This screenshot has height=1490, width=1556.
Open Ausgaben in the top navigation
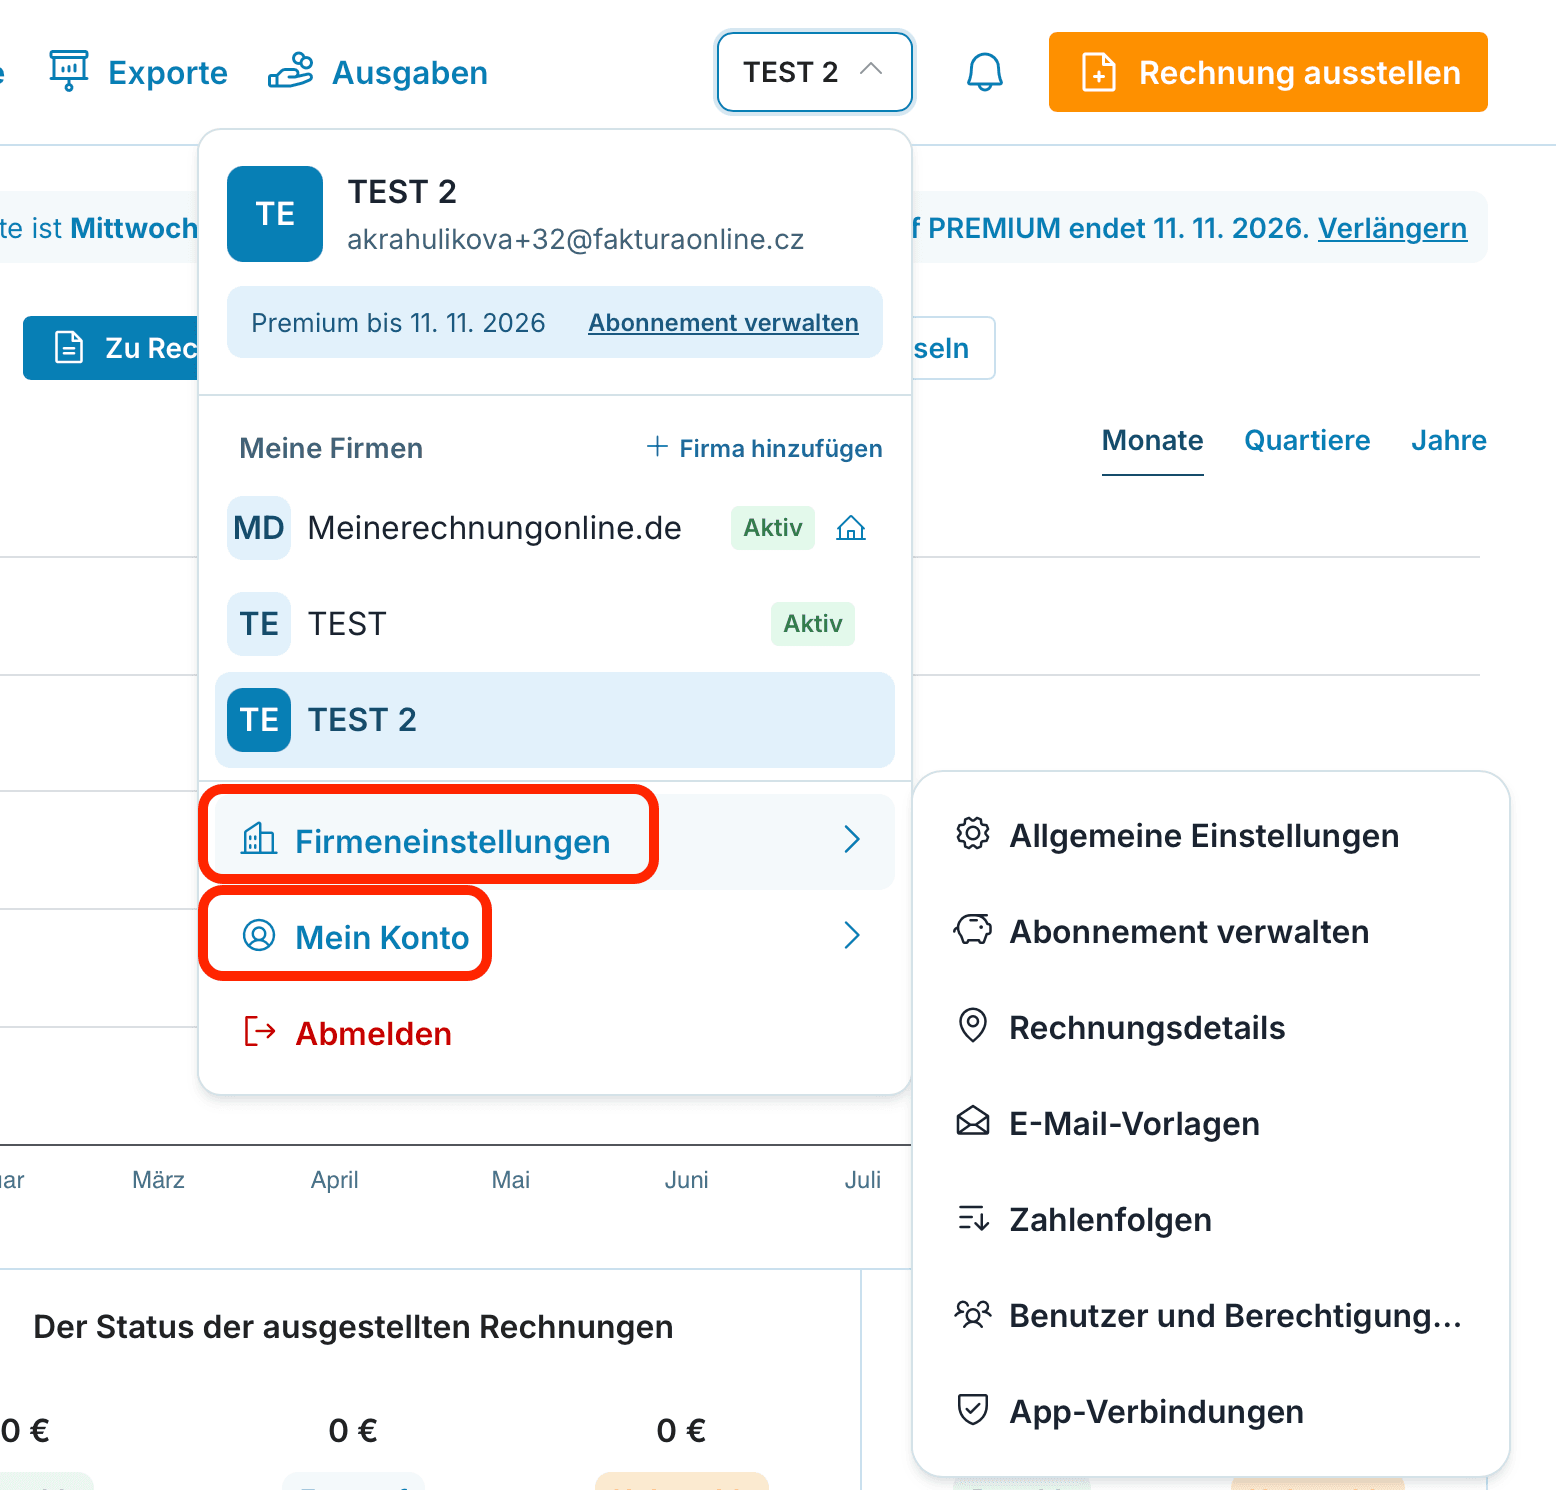[x=378, y=72]
